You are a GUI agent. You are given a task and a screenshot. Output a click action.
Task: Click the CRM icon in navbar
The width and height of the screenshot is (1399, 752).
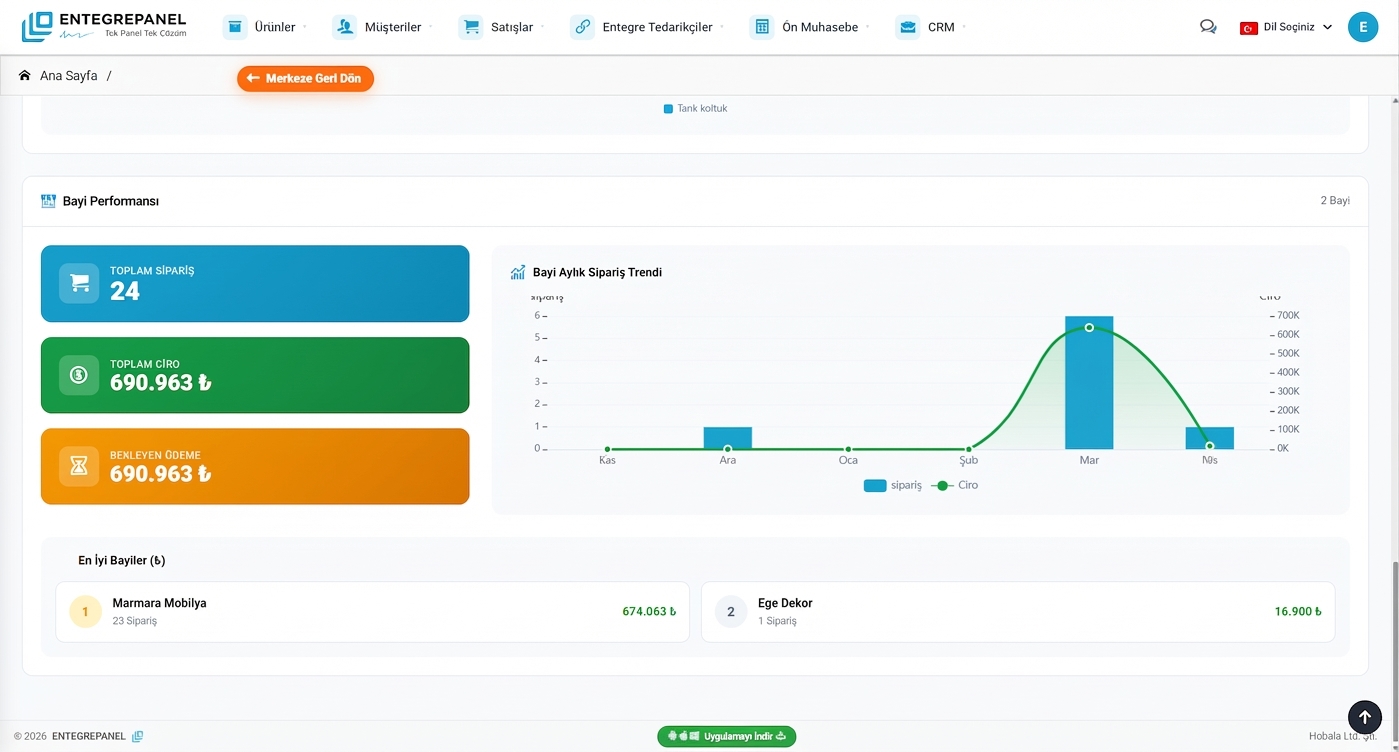908,27
